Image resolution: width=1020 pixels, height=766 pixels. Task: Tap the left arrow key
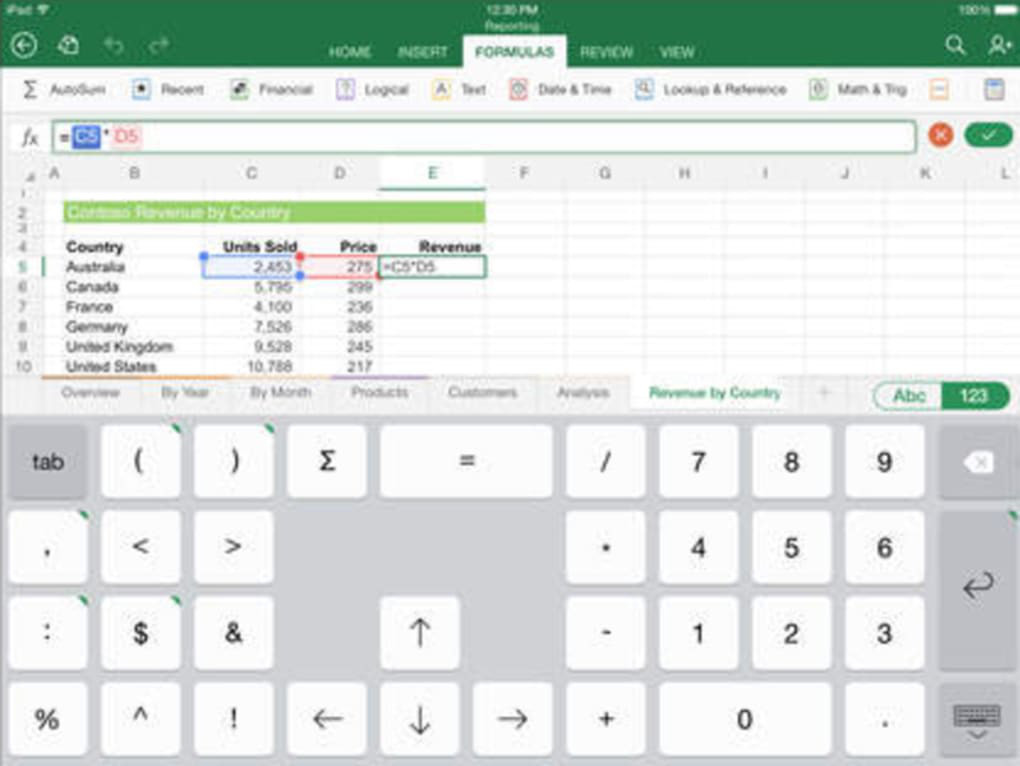[x=327, y=719]
